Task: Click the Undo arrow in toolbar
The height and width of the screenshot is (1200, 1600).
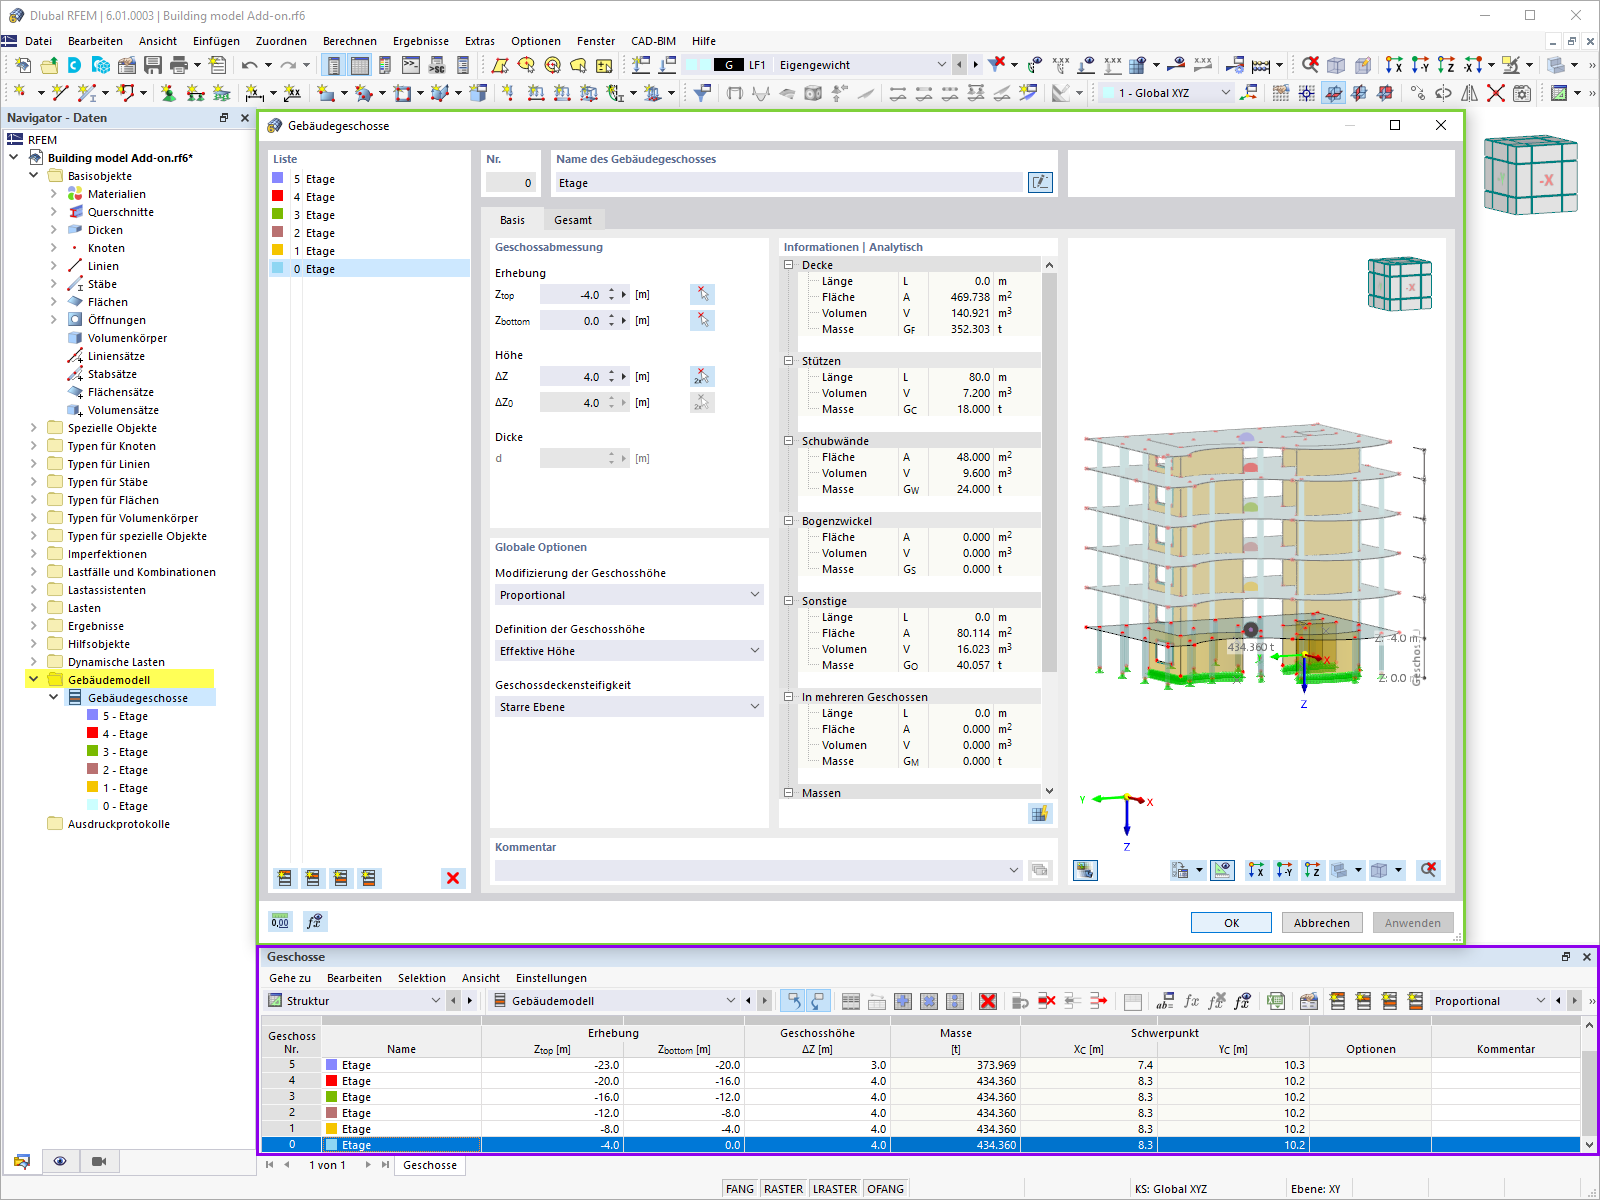Action: (x=249, y=65)
